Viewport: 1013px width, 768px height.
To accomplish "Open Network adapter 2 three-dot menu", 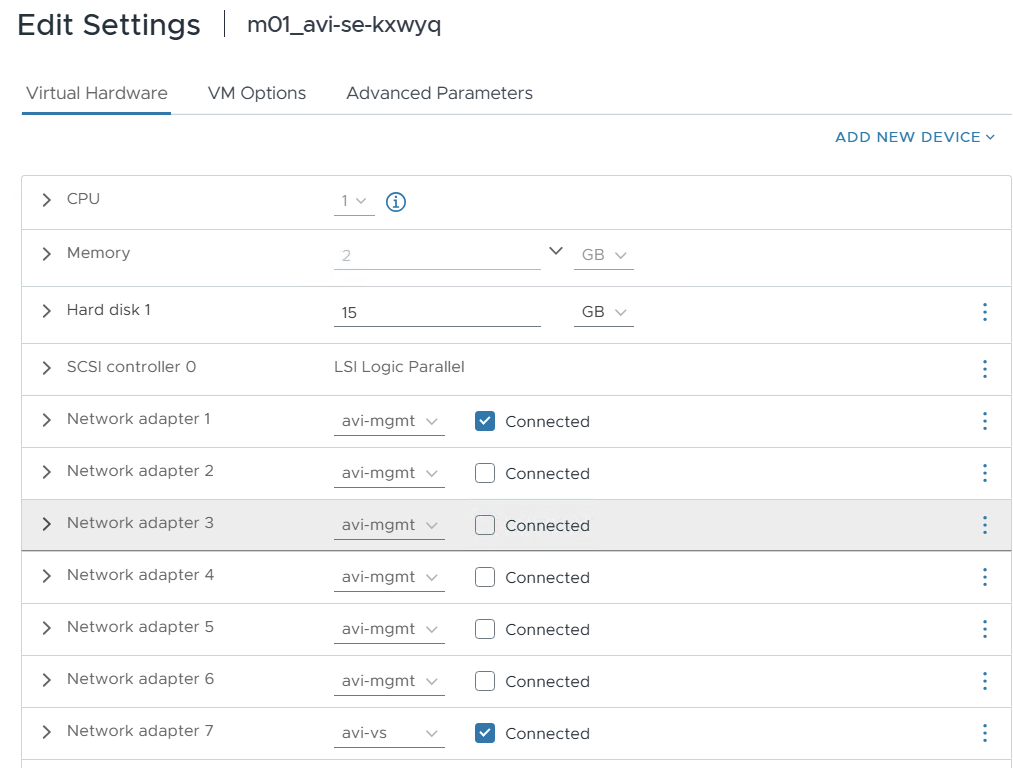I will pos(984,473).
